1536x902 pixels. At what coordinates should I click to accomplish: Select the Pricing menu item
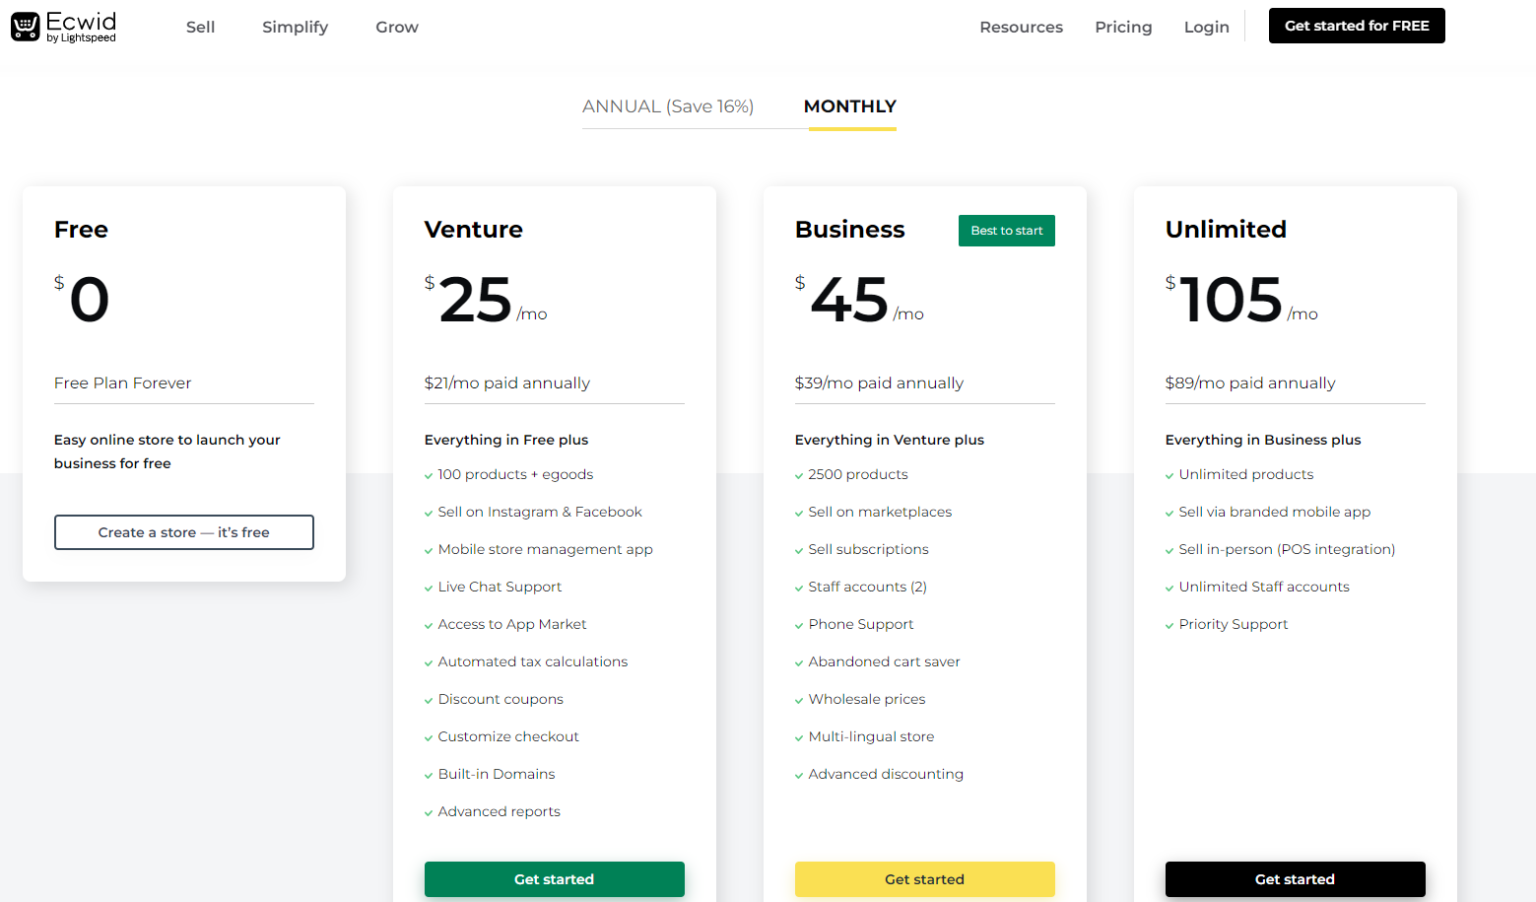tap(1123, 27)
